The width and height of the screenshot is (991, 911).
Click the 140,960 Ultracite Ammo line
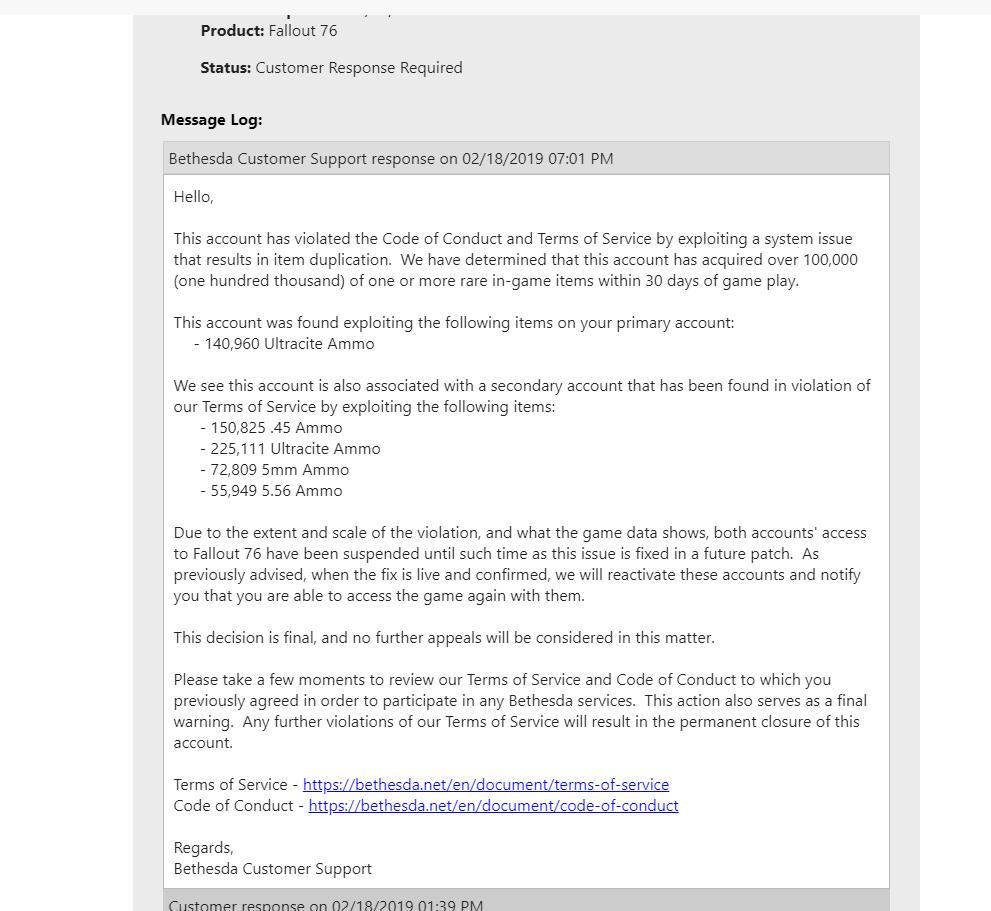tap(289, 344)
